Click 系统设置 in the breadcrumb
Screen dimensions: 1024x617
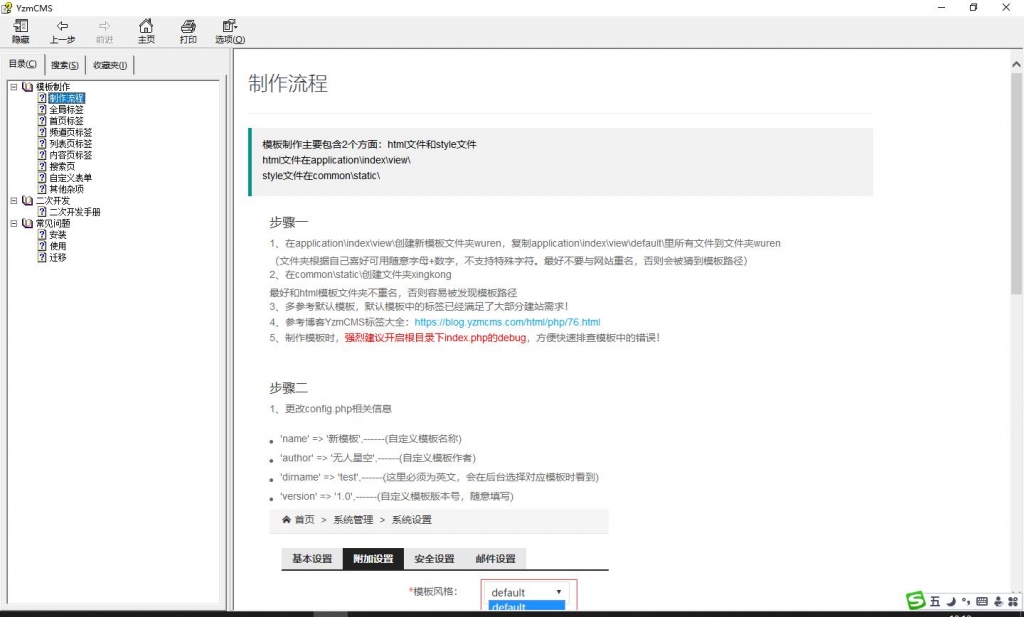pyautogui.click(x=411, y=520)
